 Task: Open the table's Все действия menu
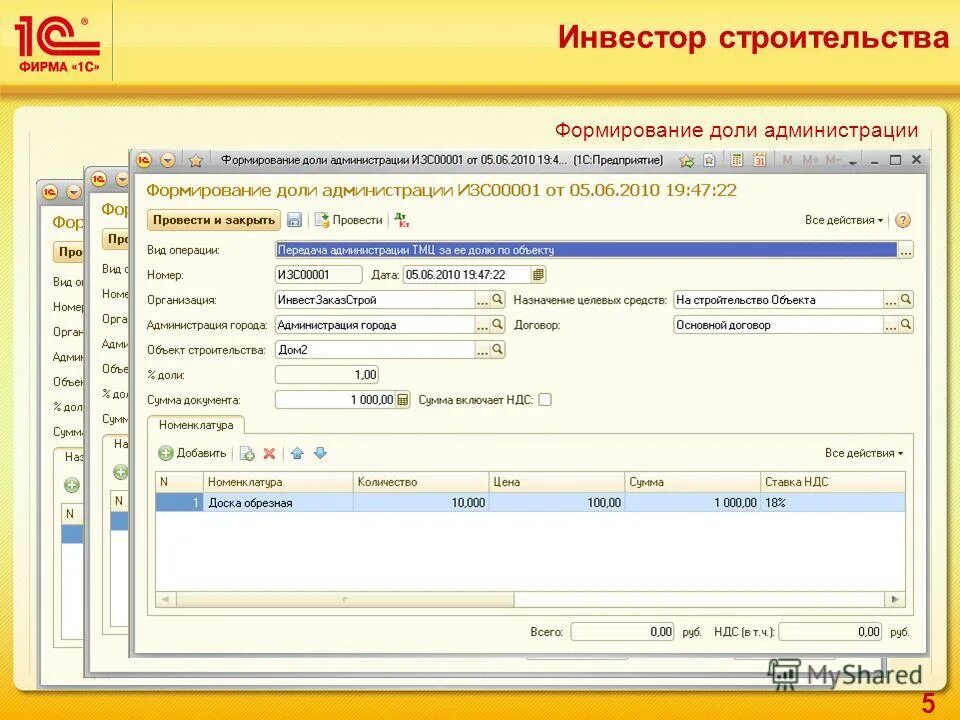tap(864, 453)
